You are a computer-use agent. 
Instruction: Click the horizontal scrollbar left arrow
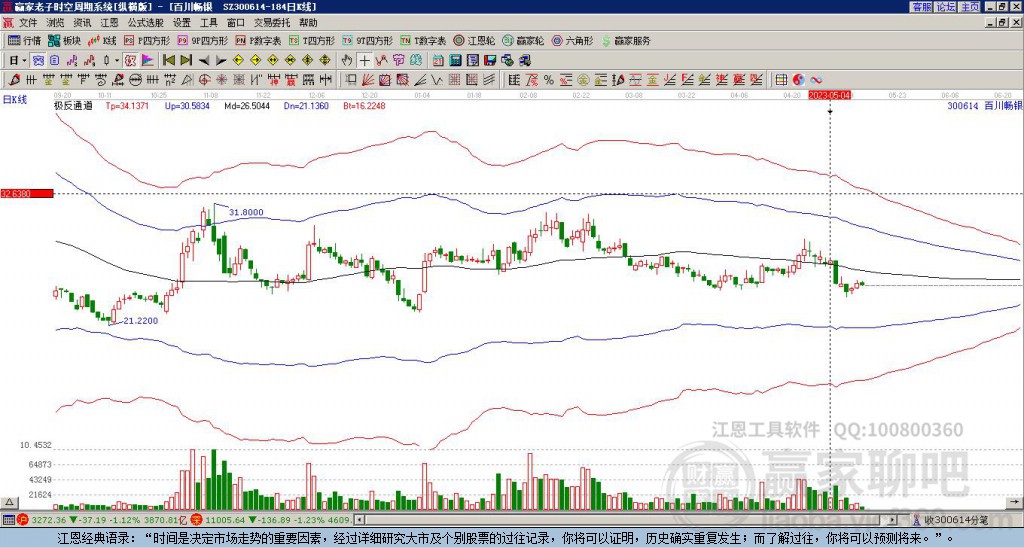click(359, 520)
